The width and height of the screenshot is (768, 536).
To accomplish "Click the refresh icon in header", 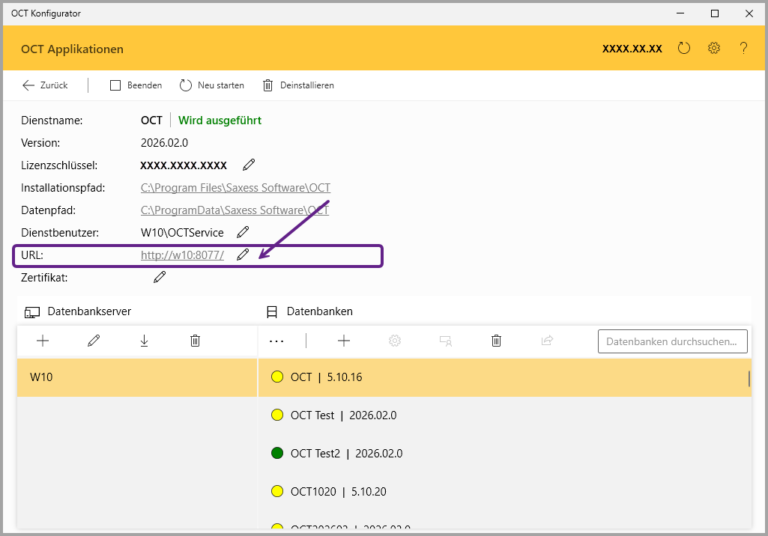I will (x=684, y=48).
